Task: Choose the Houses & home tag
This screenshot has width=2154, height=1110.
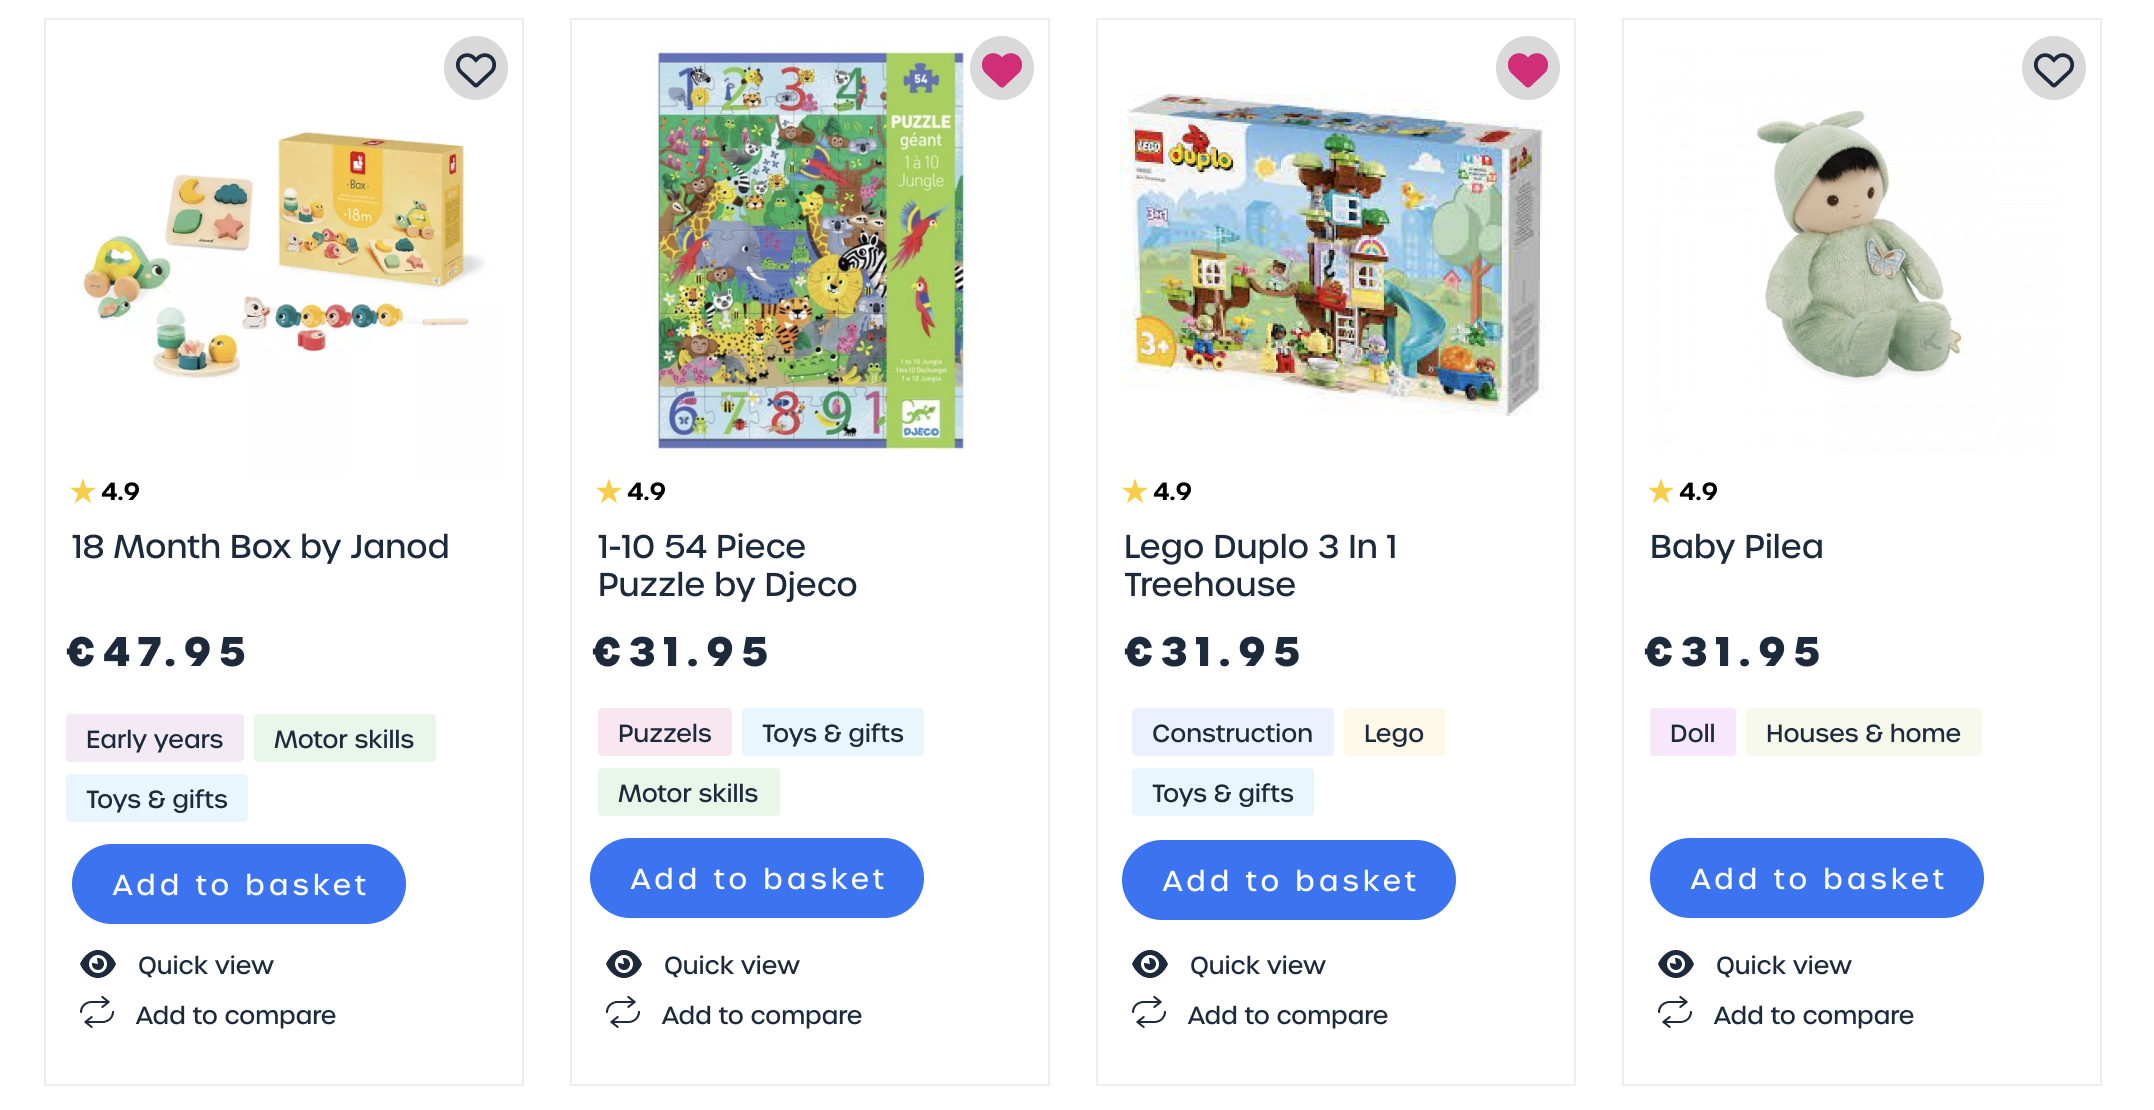Action: (1864, 732)
